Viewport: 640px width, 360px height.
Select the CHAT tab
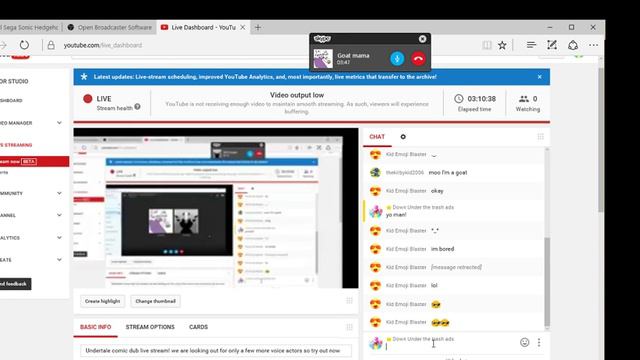click(x=377, y=137)
